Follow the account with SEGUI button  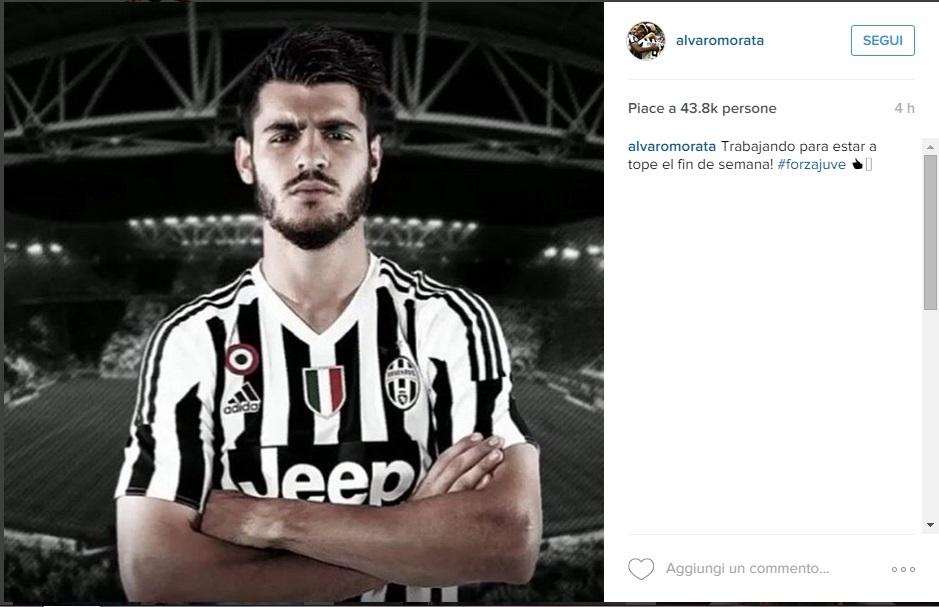pos(883,41)
